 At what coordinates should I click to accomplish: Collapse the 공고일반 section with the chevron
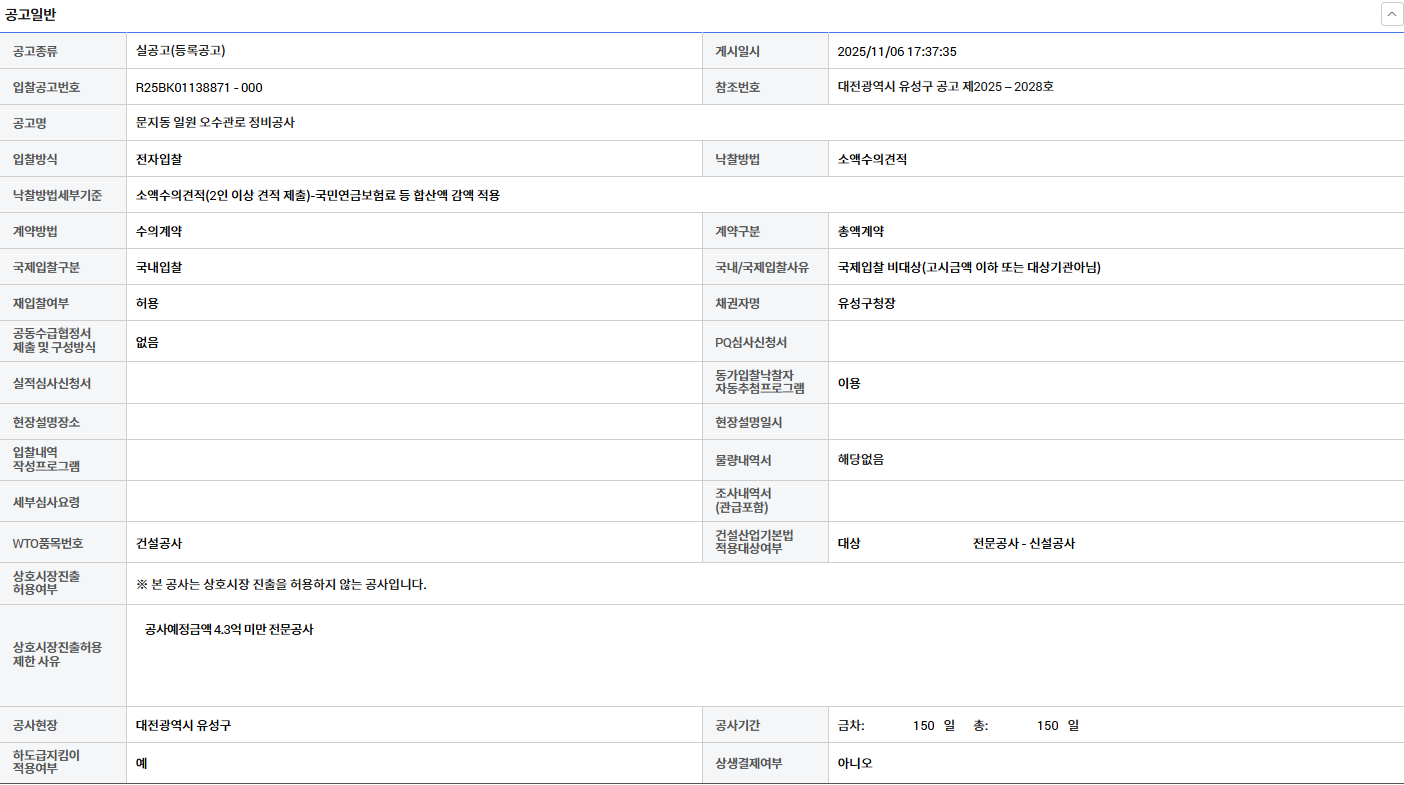pos(1391,14)
